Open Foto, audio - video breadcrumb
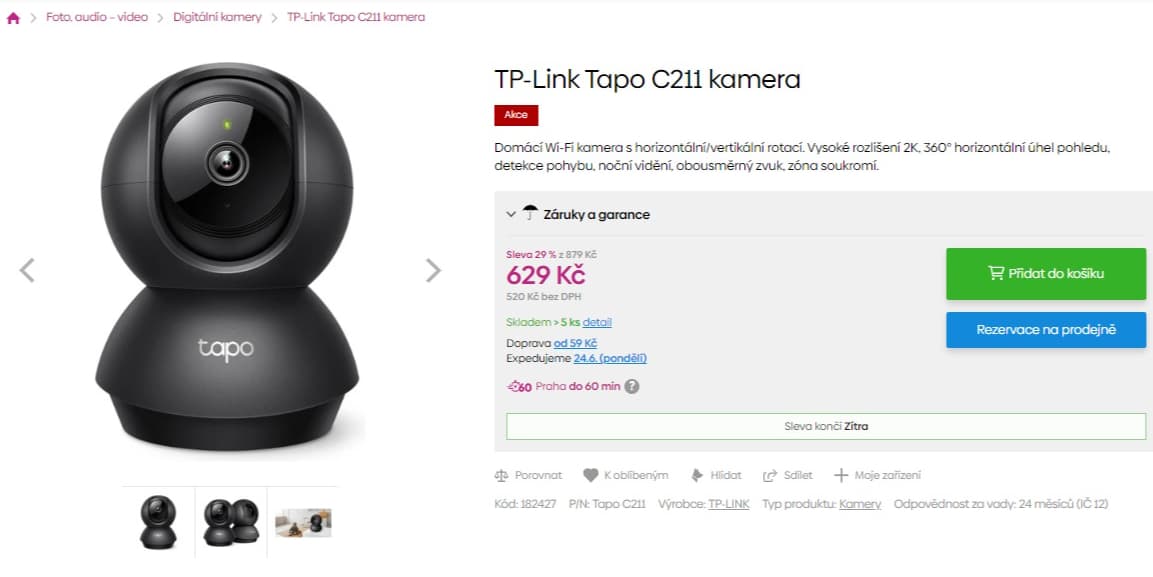Screen dimensions: 1153x577 pos(97,17)
